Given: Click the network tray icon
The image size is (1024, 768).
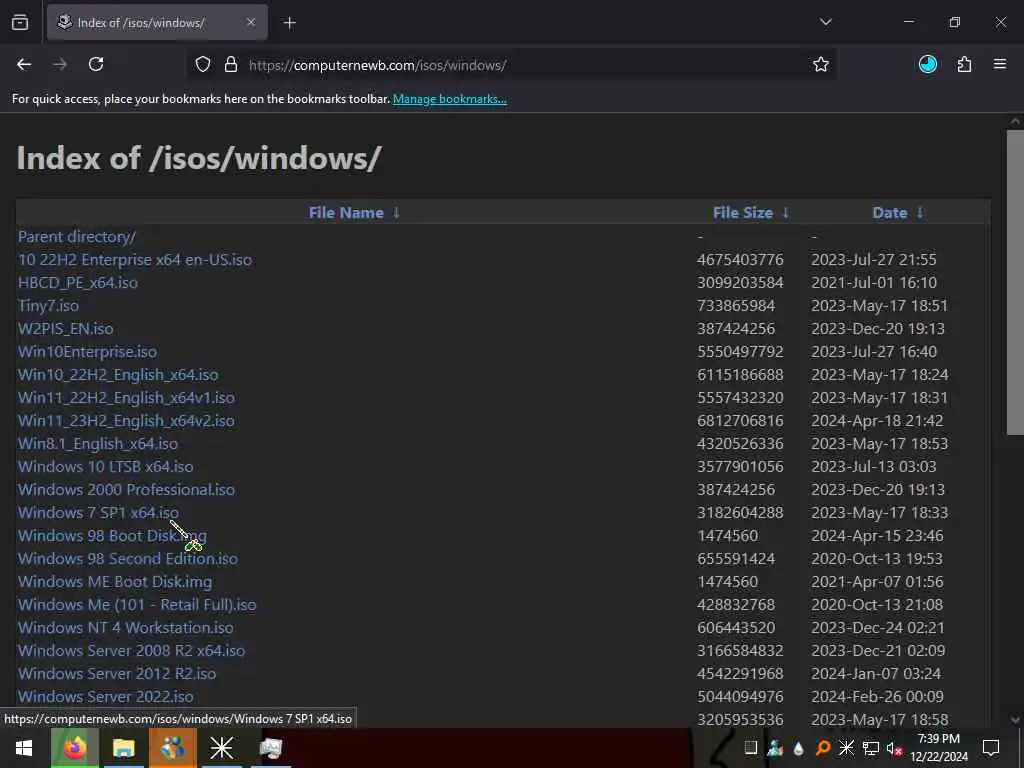Looking at the screenshot, I should coord(871,748).
